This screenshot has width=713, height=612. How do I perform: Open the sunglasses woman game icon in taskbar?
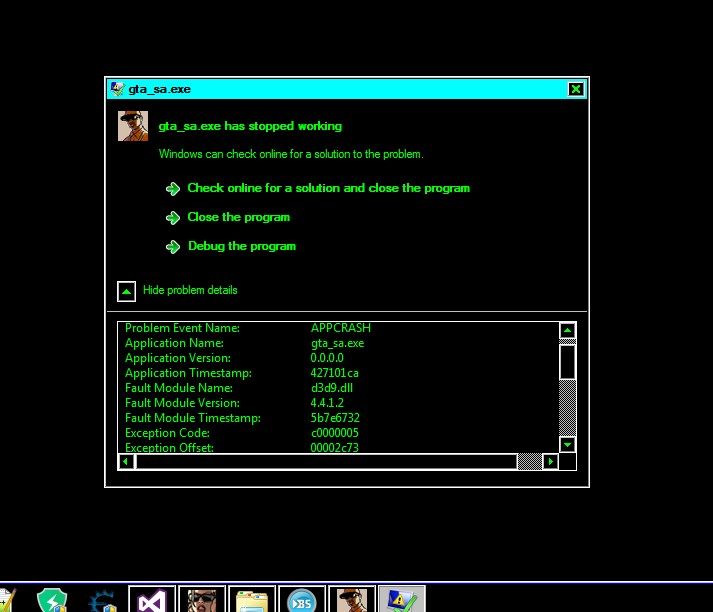202,599
